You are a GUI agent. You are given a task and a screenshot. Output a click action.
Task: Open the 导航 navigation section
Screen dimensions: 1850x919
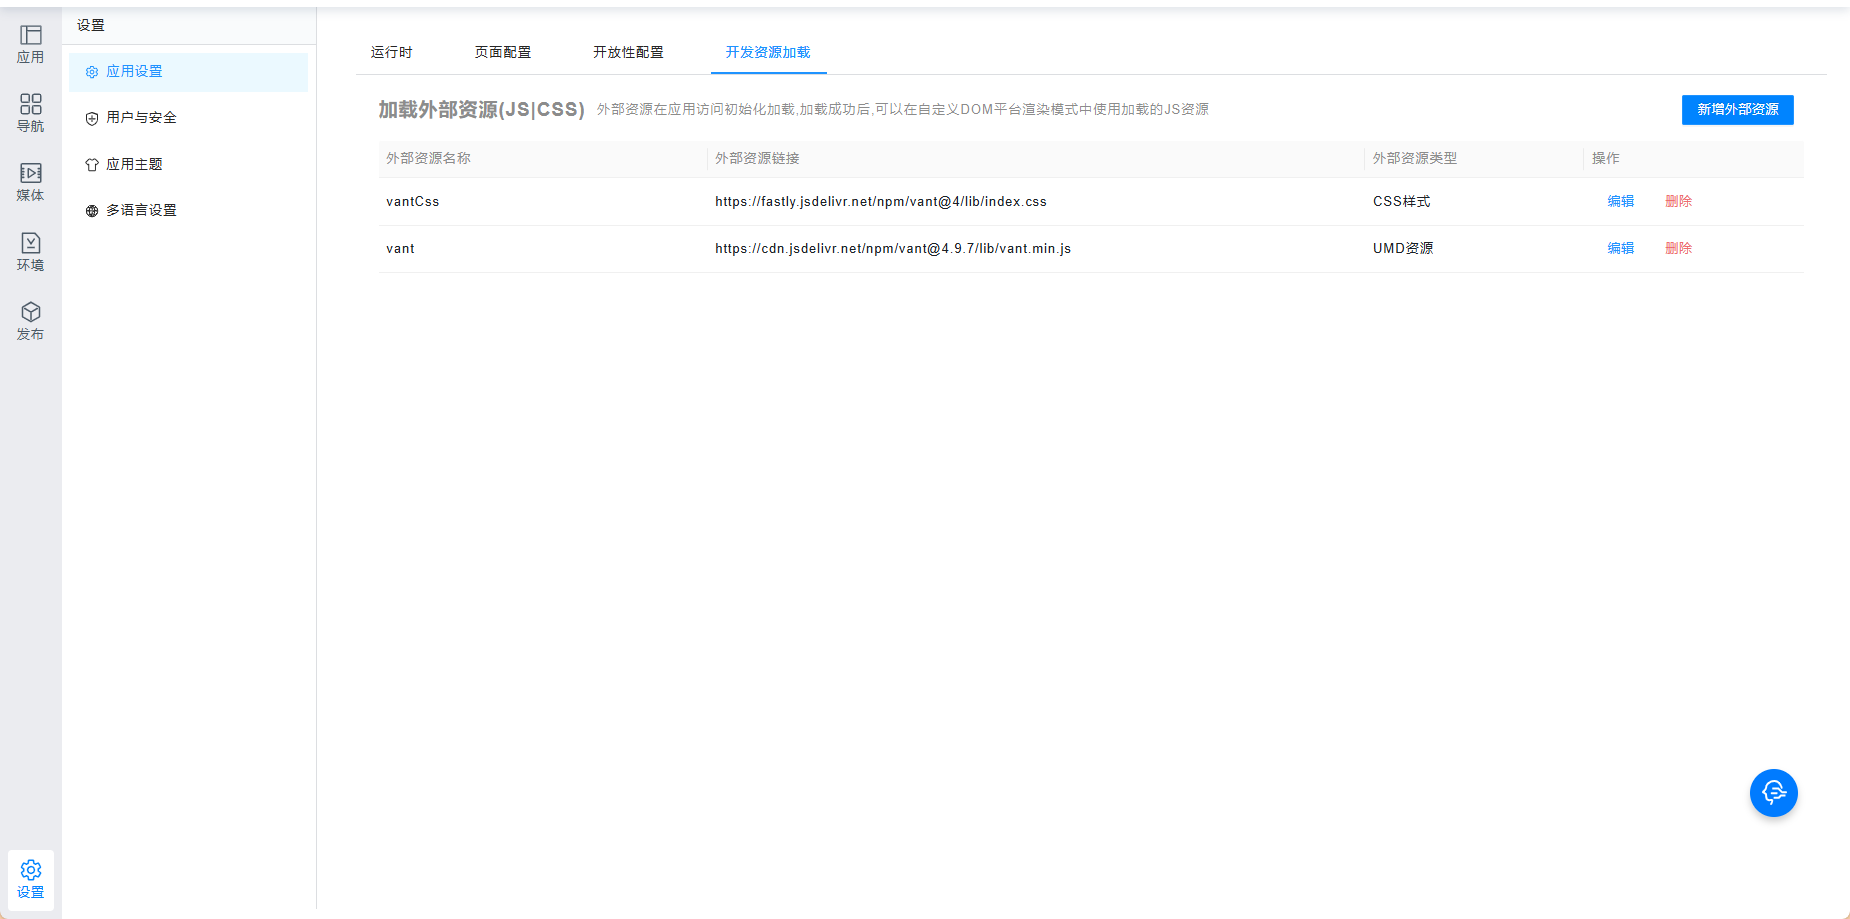click(x=30, y=114)
